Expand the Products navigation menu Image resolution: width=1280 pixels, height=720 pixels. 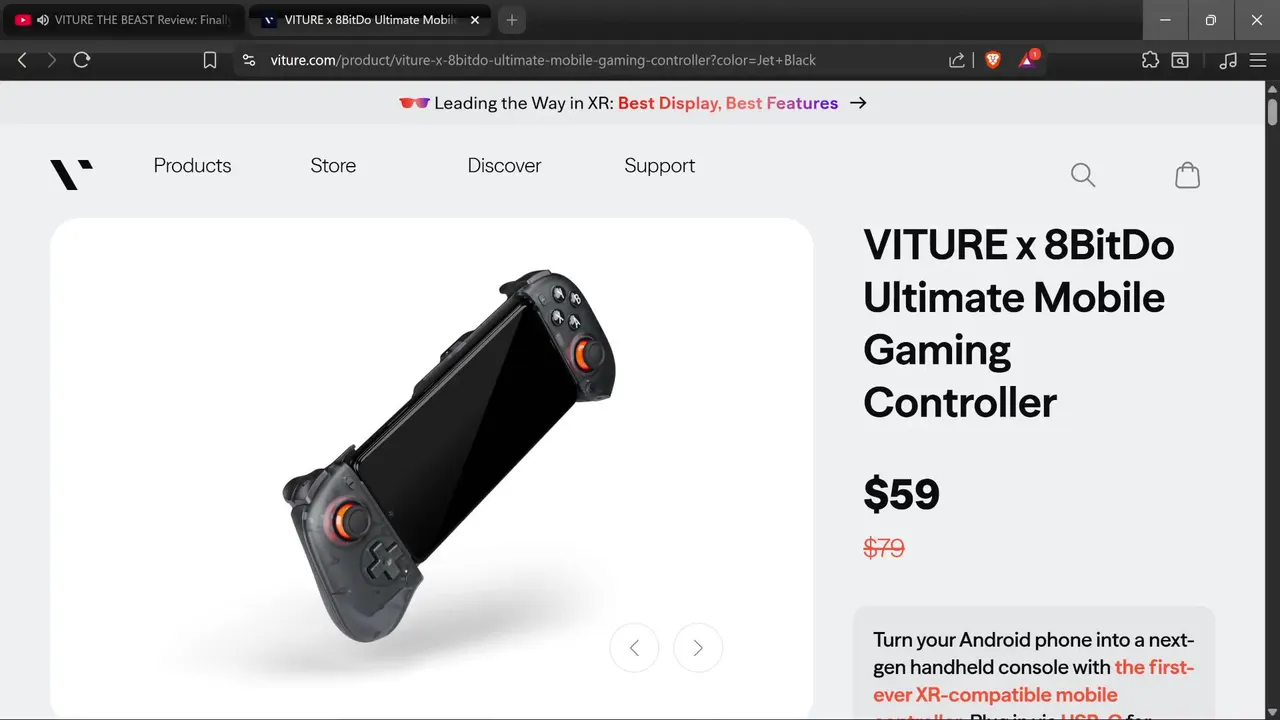click(x=192, y=166)
